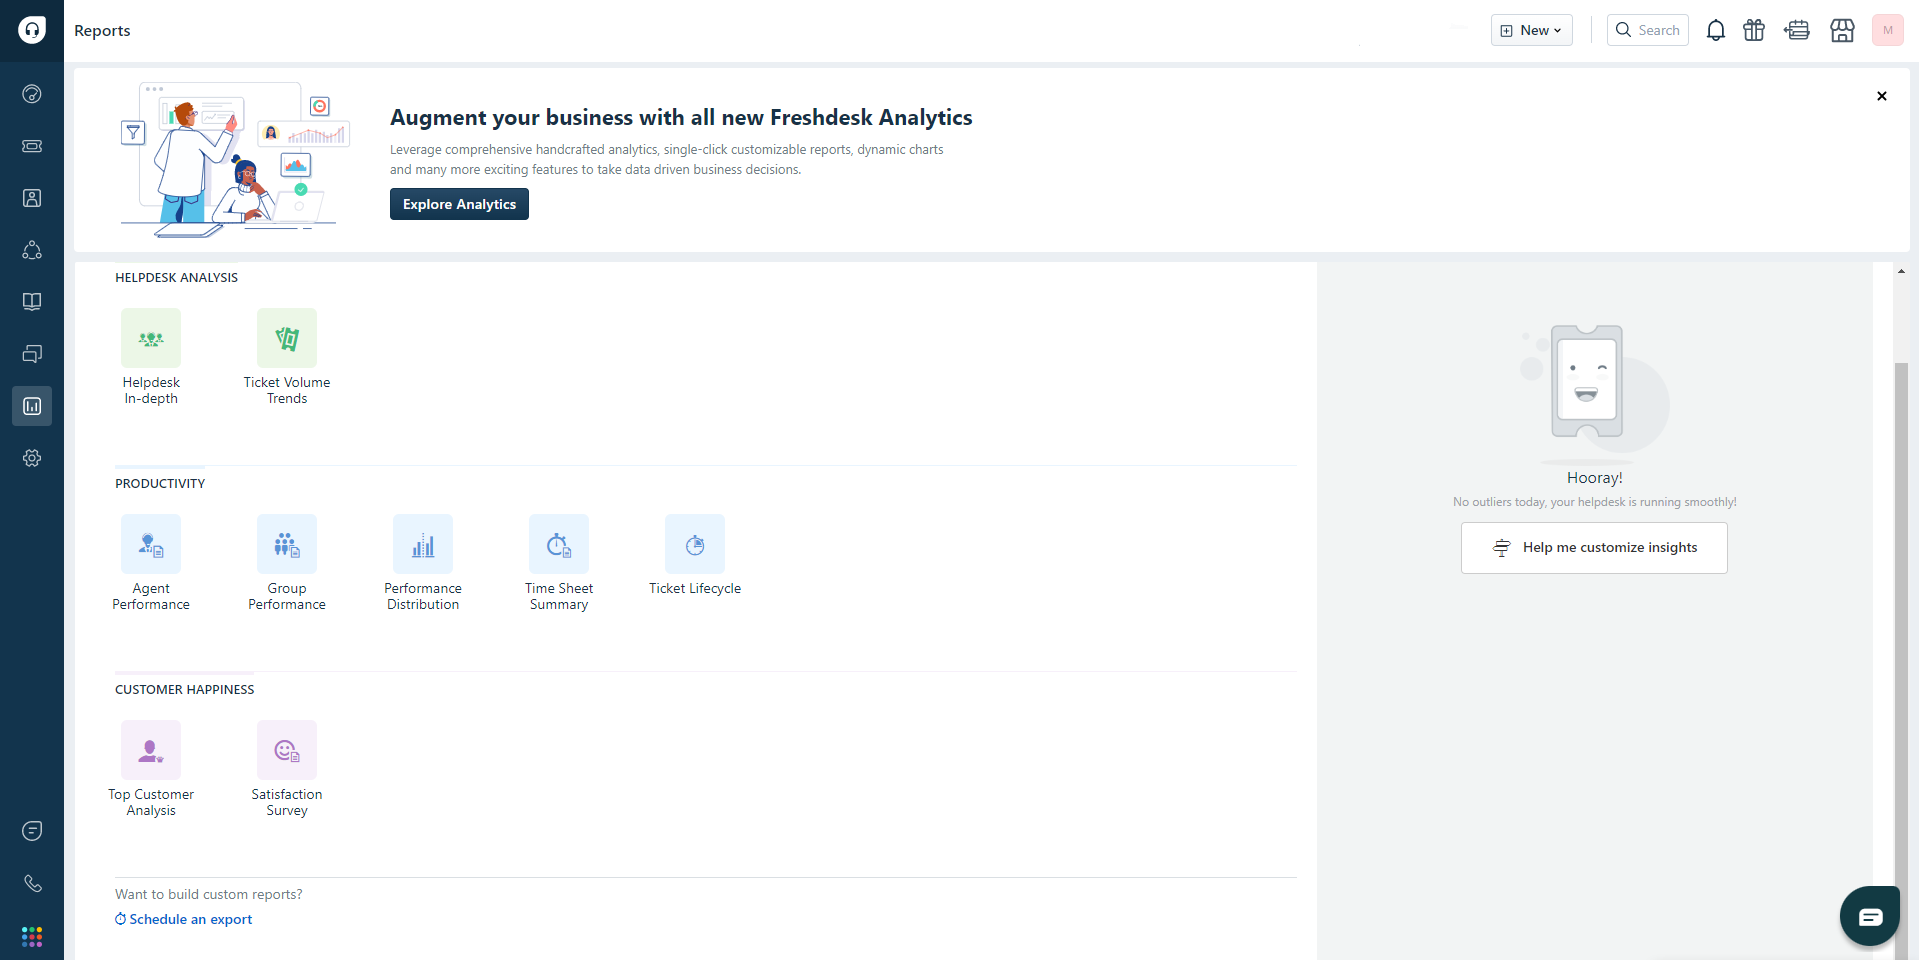Open the Forums sidebar icon
The height and width of the screenshot is (960, 1919).
tap(32, 354)
